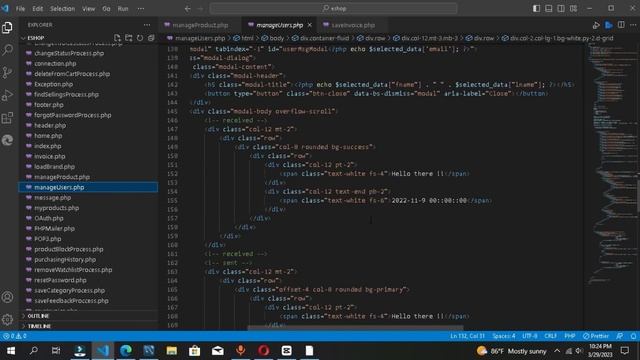The height and width of the screenshot is (360, 640).
Task: Split the editor to the right
Action: coord(621,25)
